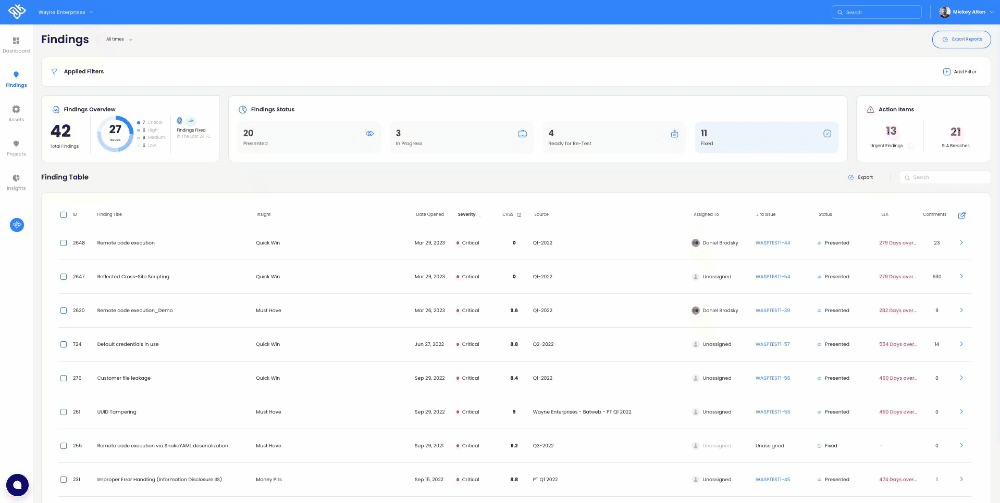Open the chat bubble widget
Screen dimensions: 1000x503
(x=17, y=485)
